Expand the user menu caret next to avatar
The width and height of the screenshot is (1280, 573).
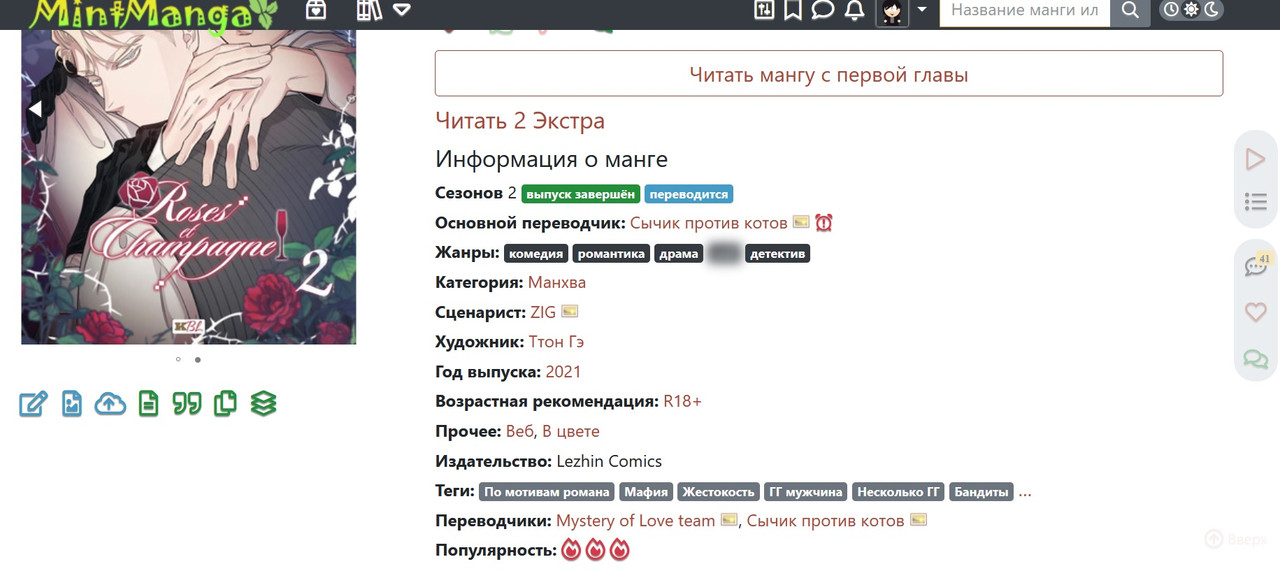click(x=921, y=10)
